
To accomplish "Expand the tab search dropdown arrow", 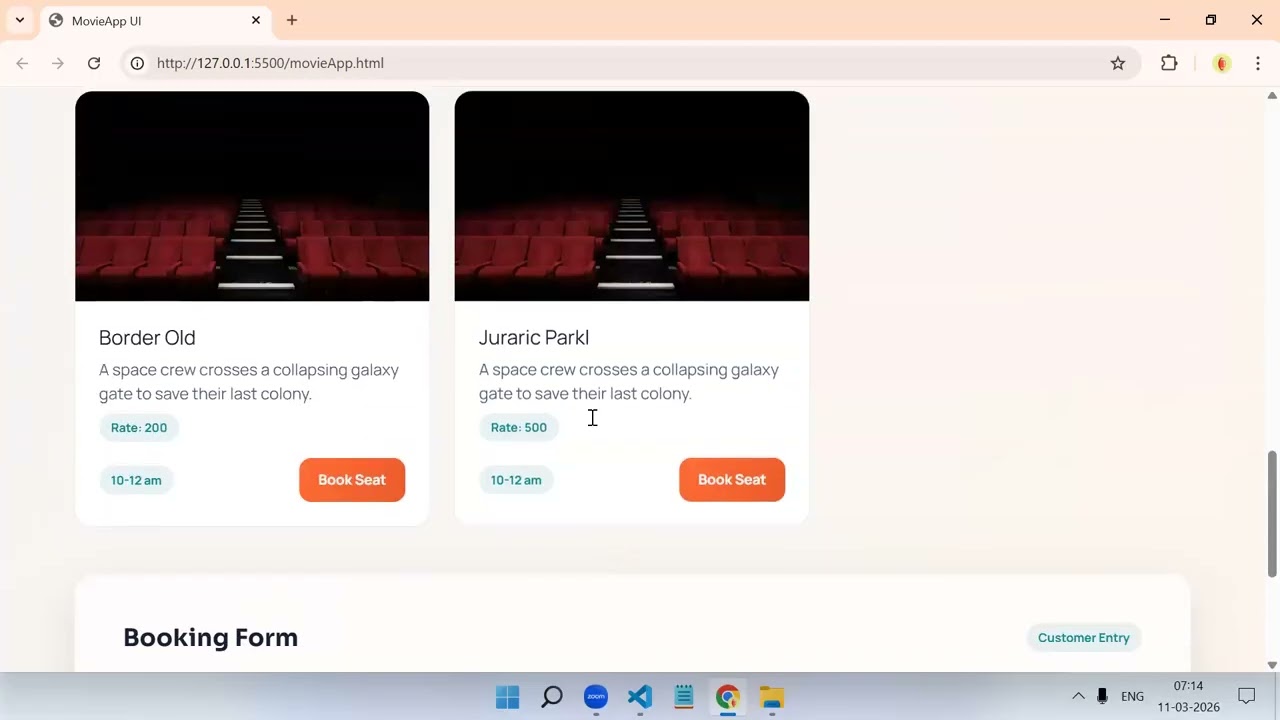I will pyautogui.click(x=19, y=20).
